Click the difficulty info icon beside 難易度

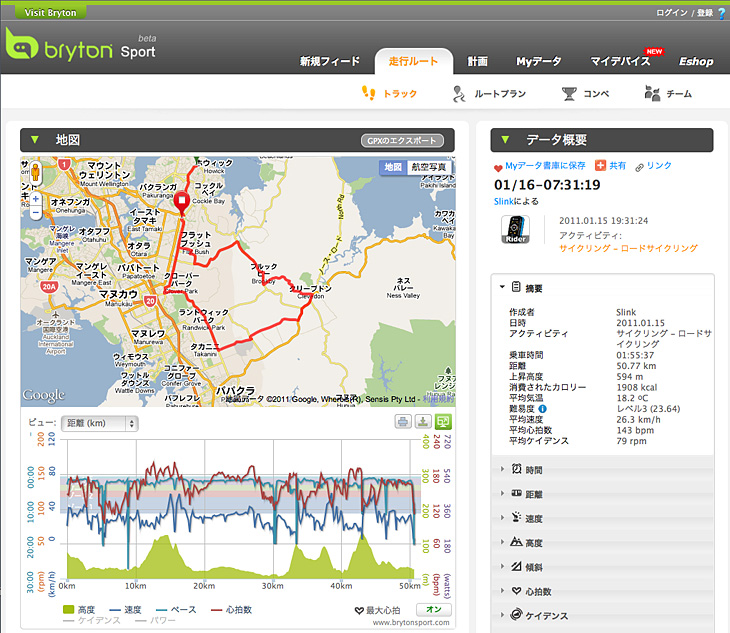(542, 409)
